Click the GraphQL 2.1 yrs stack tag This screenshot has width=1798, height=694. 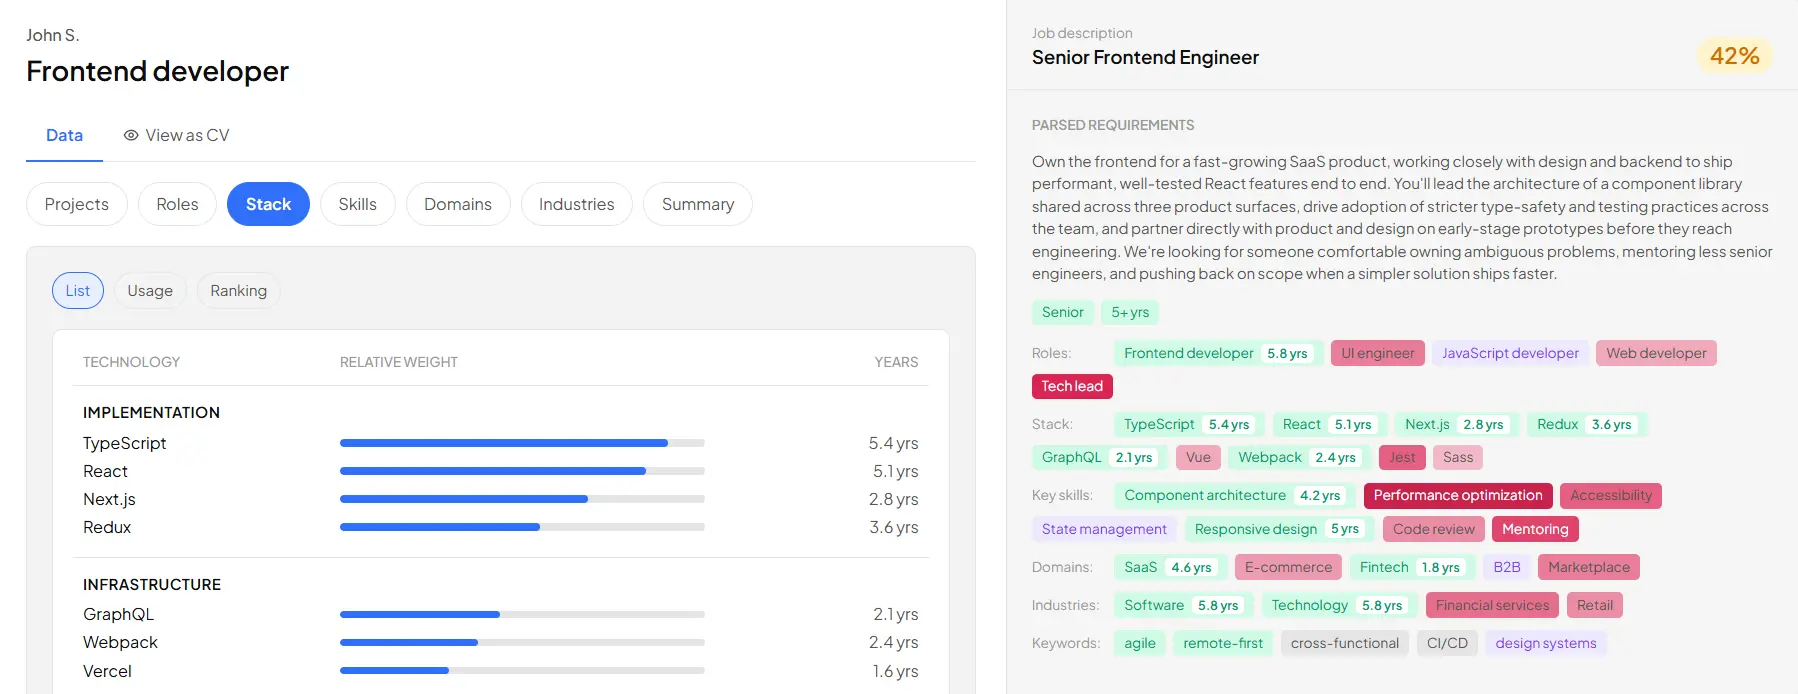tap(1100, 457)
